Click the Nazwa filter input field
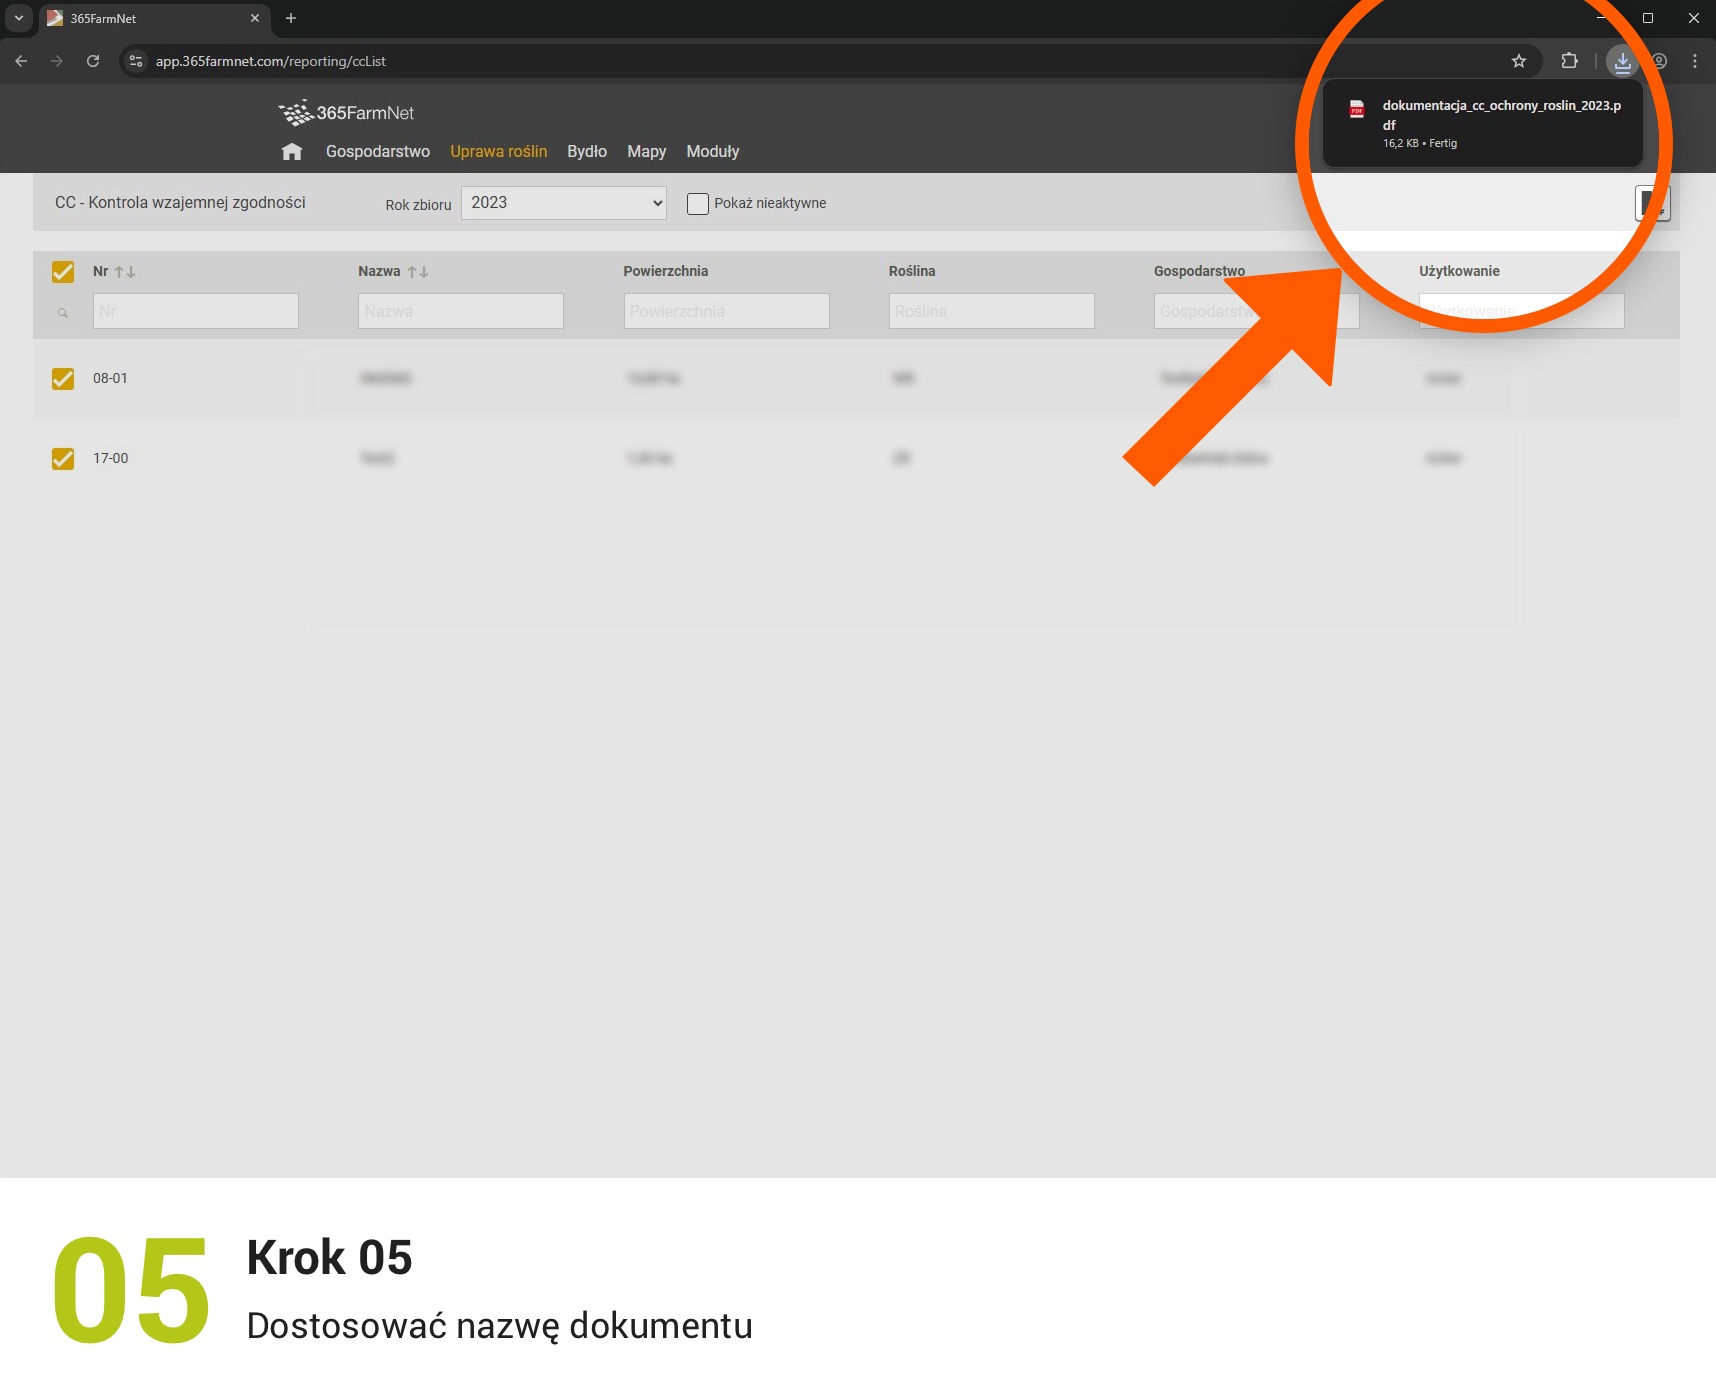Viewport: 1716px width, 1392px height. [x=460, y=311]
